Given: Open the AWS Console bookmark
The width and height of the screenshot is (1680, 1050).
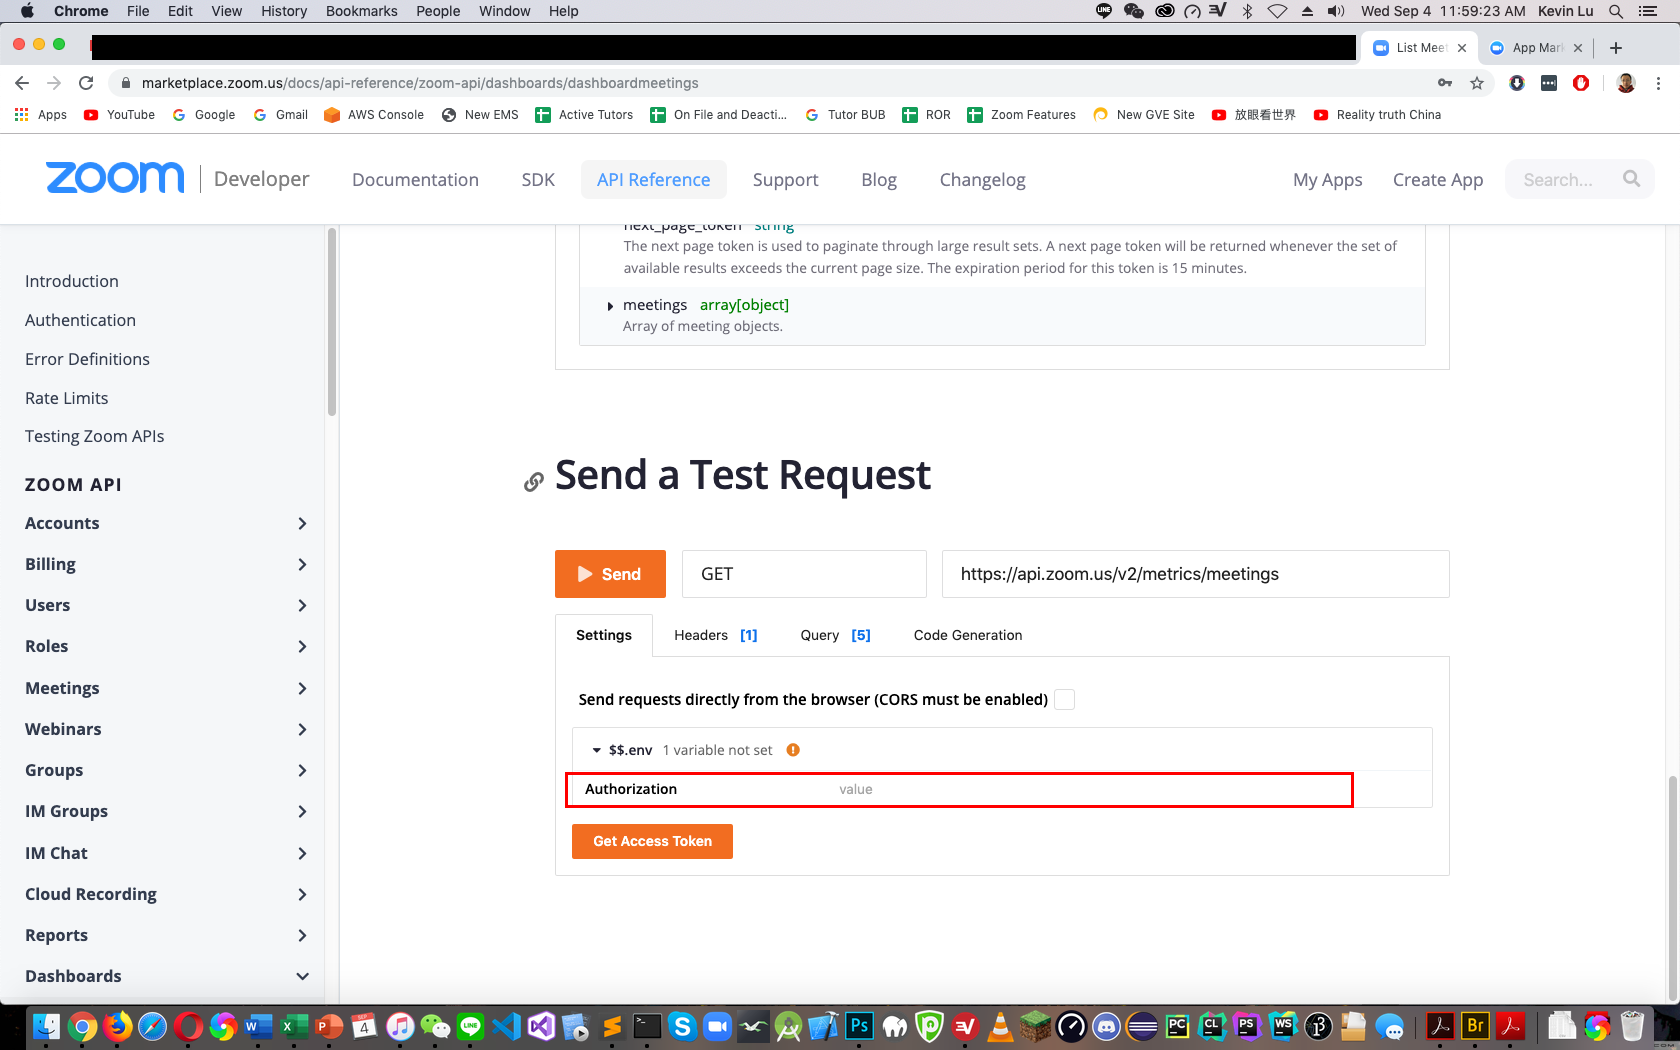Looking at the screenshot, I should tap(374, 115).
